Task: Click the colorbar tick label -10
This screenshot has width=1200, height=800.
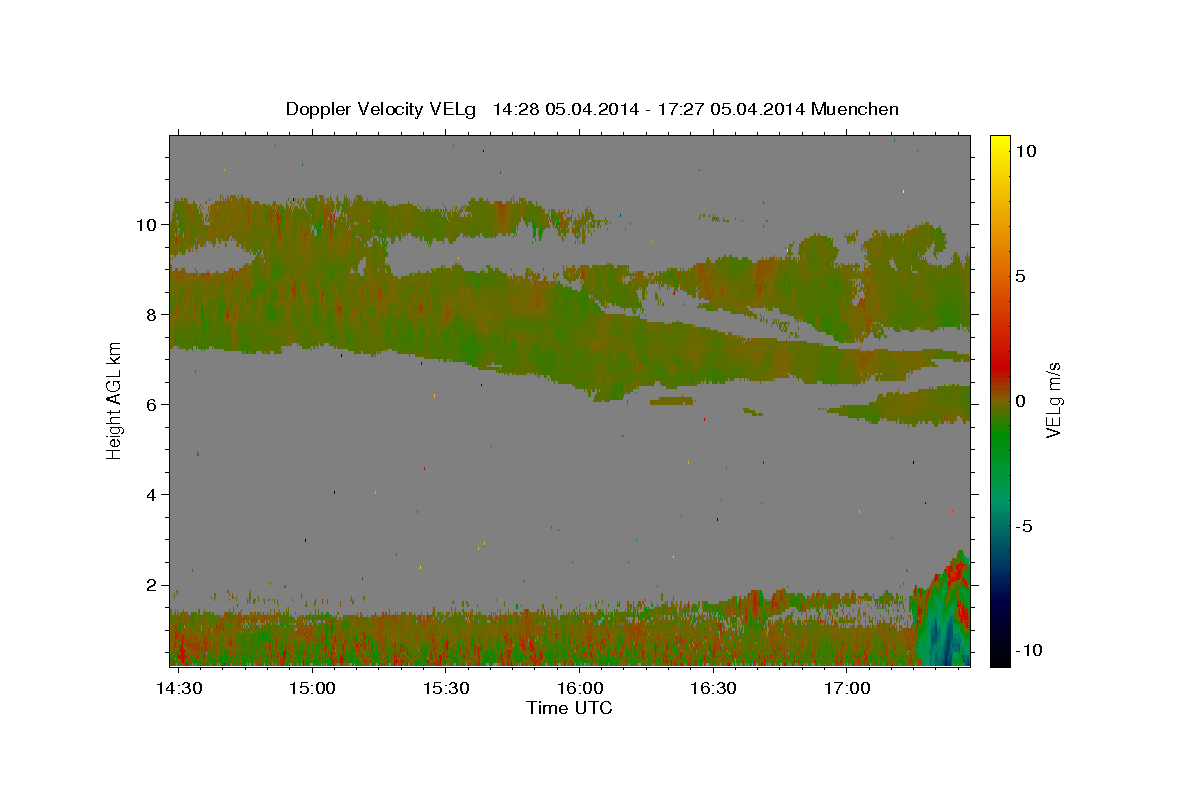Action: [1028, 651]
